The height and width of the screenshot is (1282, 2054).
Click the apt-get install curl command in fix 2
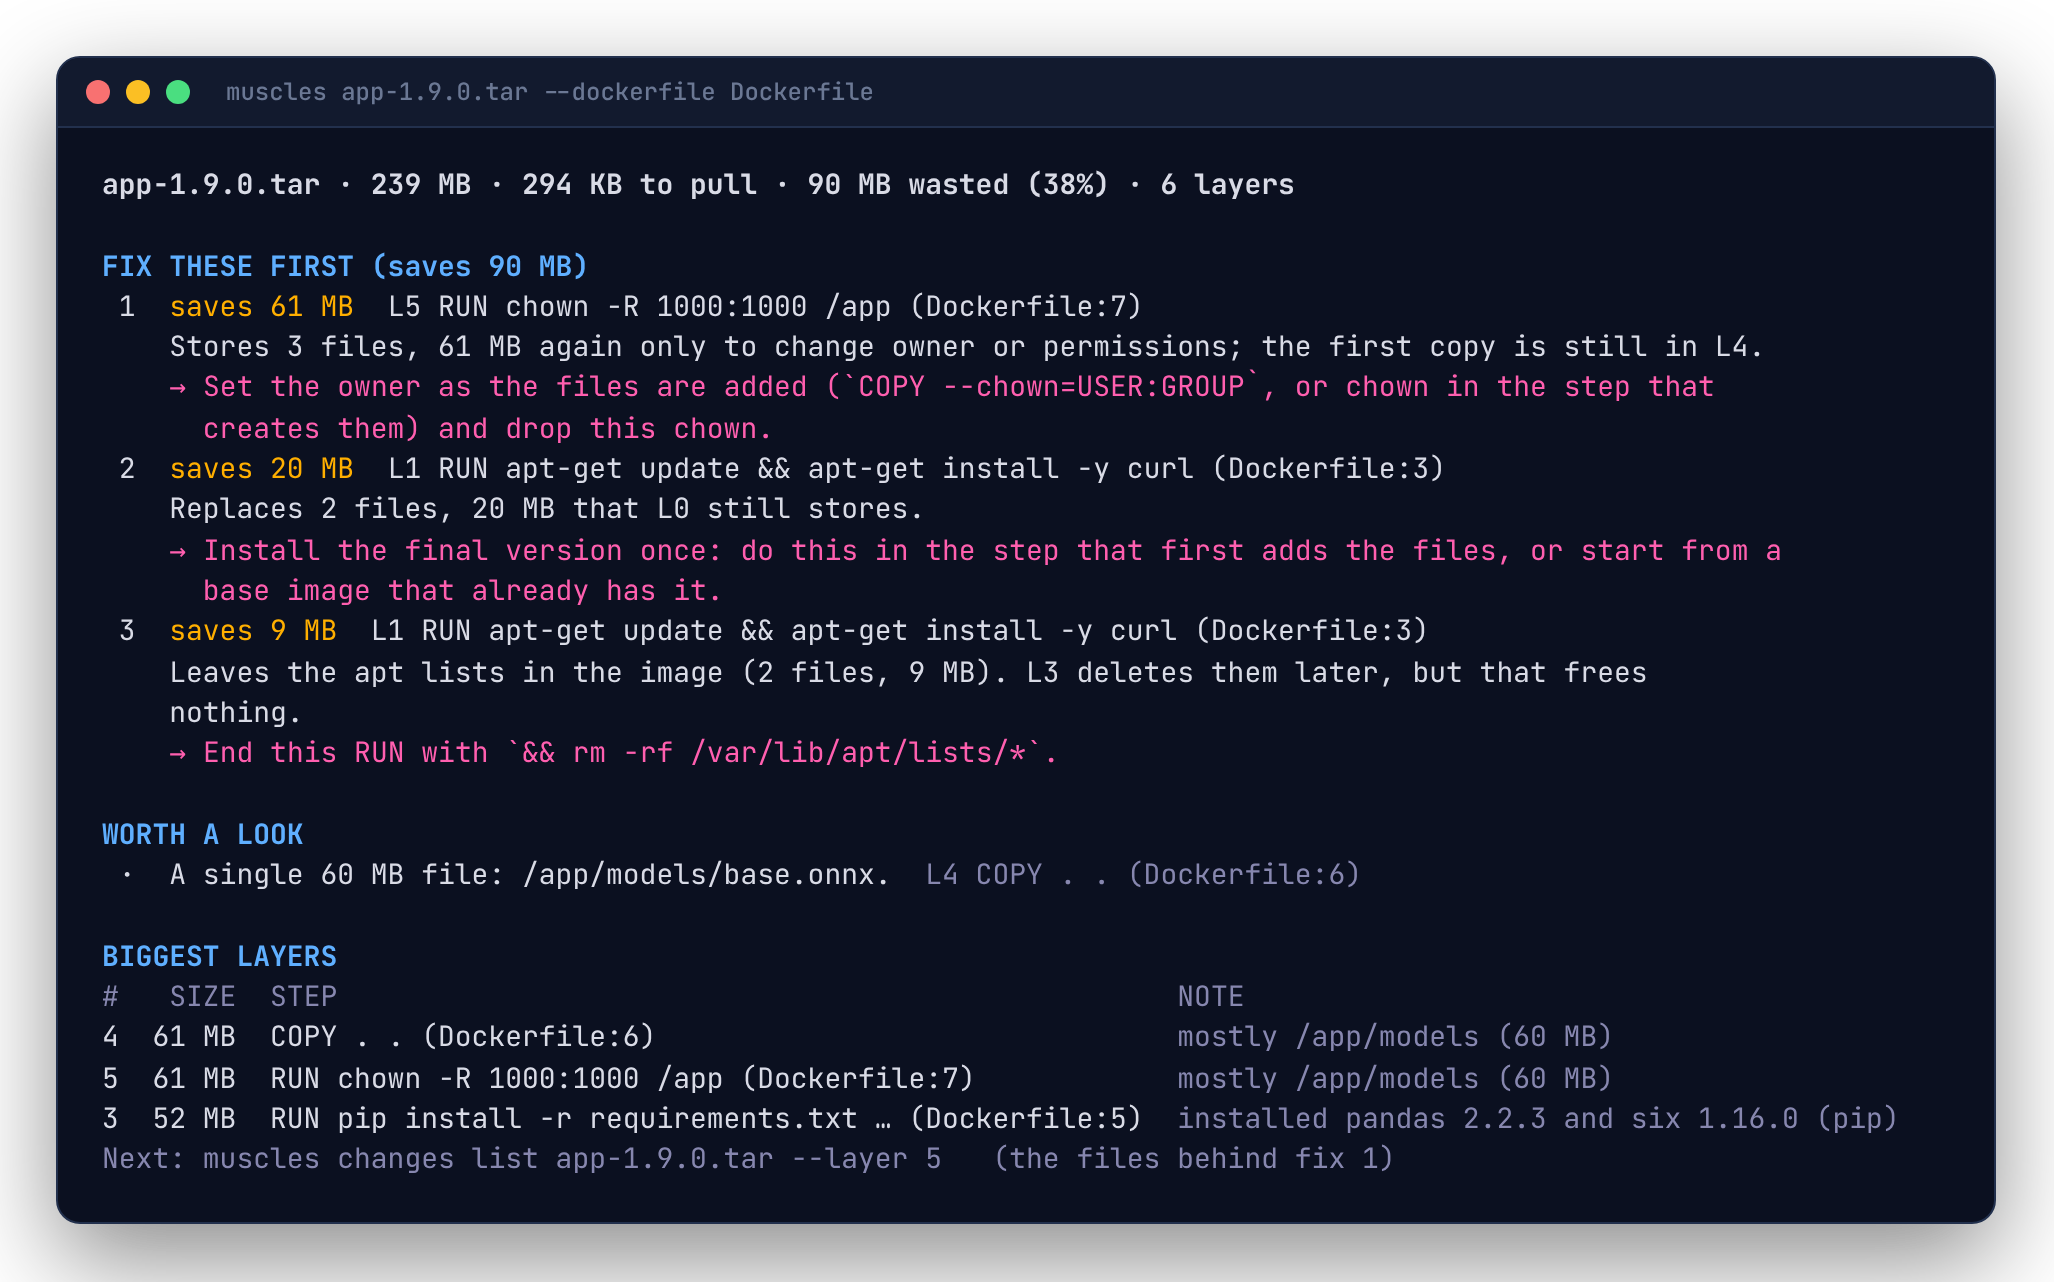[x=915, y=469]
